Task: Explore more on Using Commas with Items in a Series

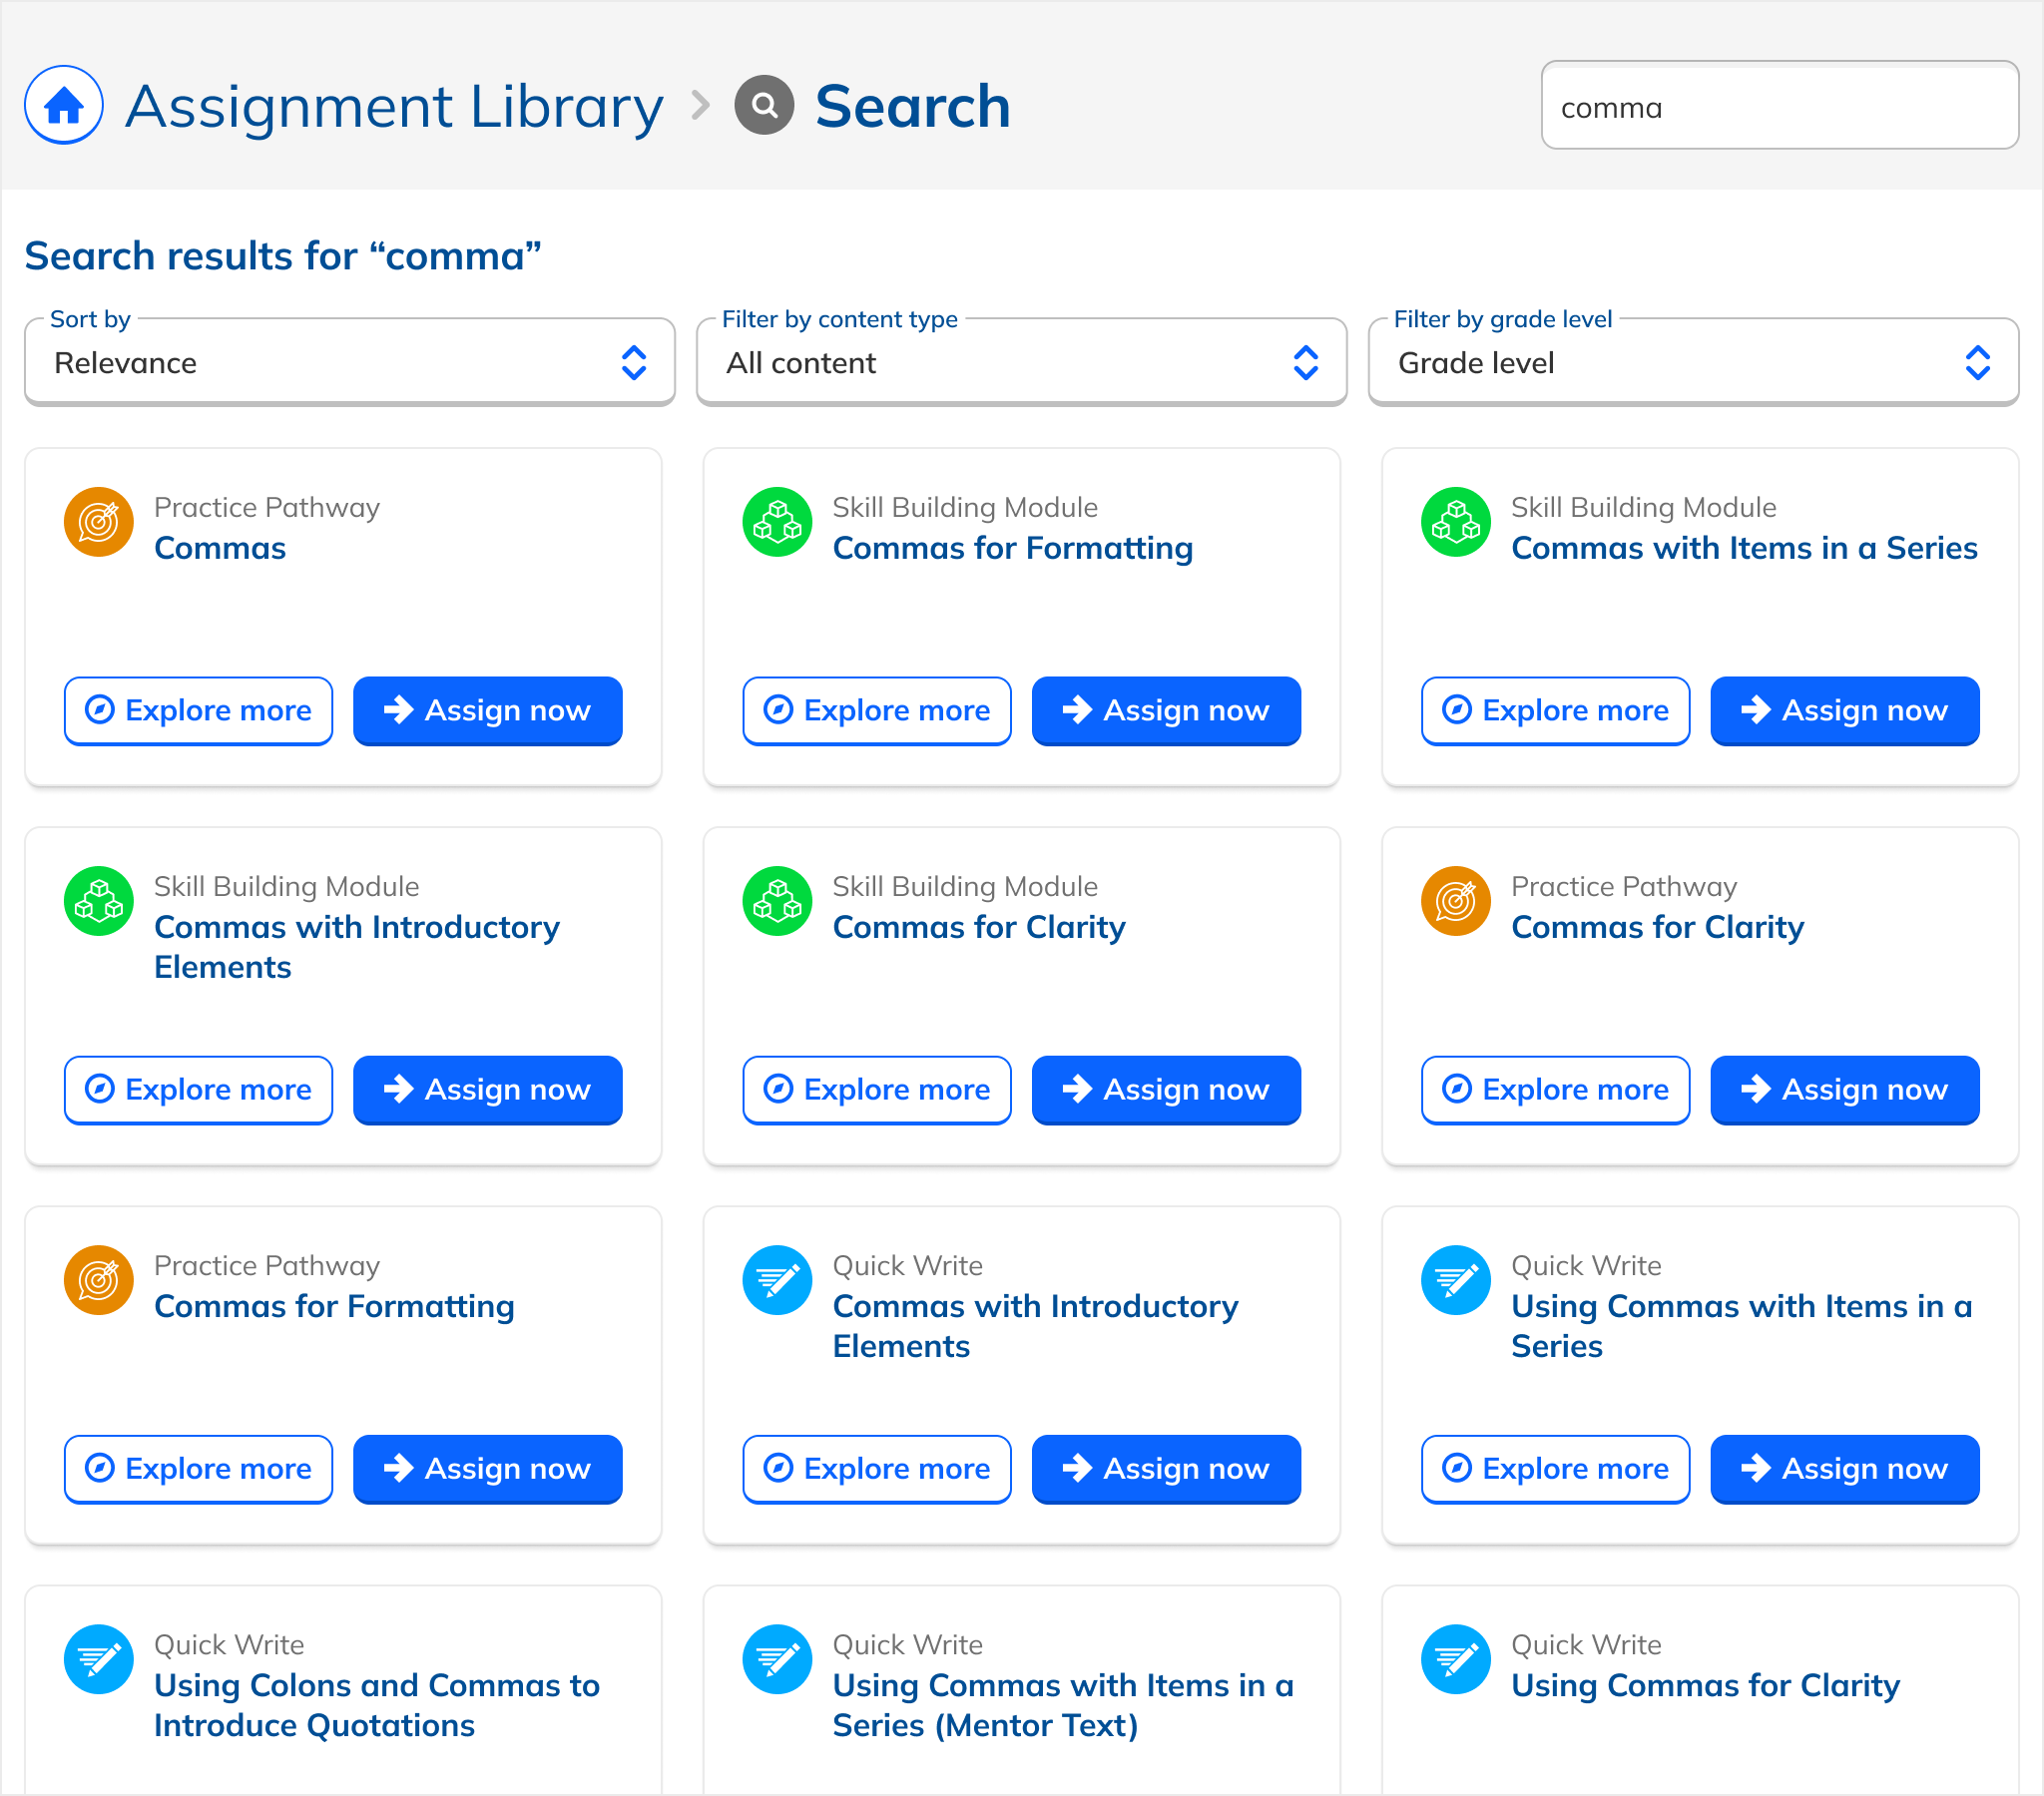Action: [x=1555, y=1468]
